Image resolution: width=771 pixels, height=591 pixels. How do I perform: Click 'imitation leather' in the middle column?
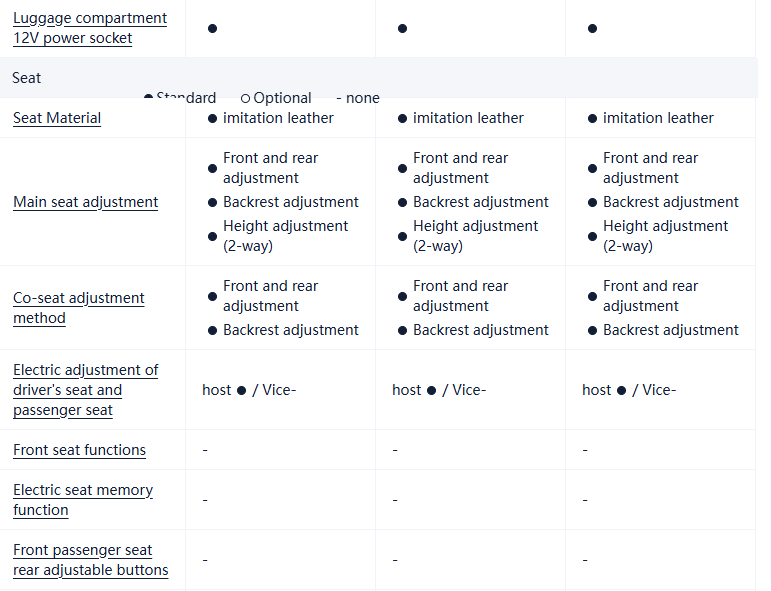point(468,118)
